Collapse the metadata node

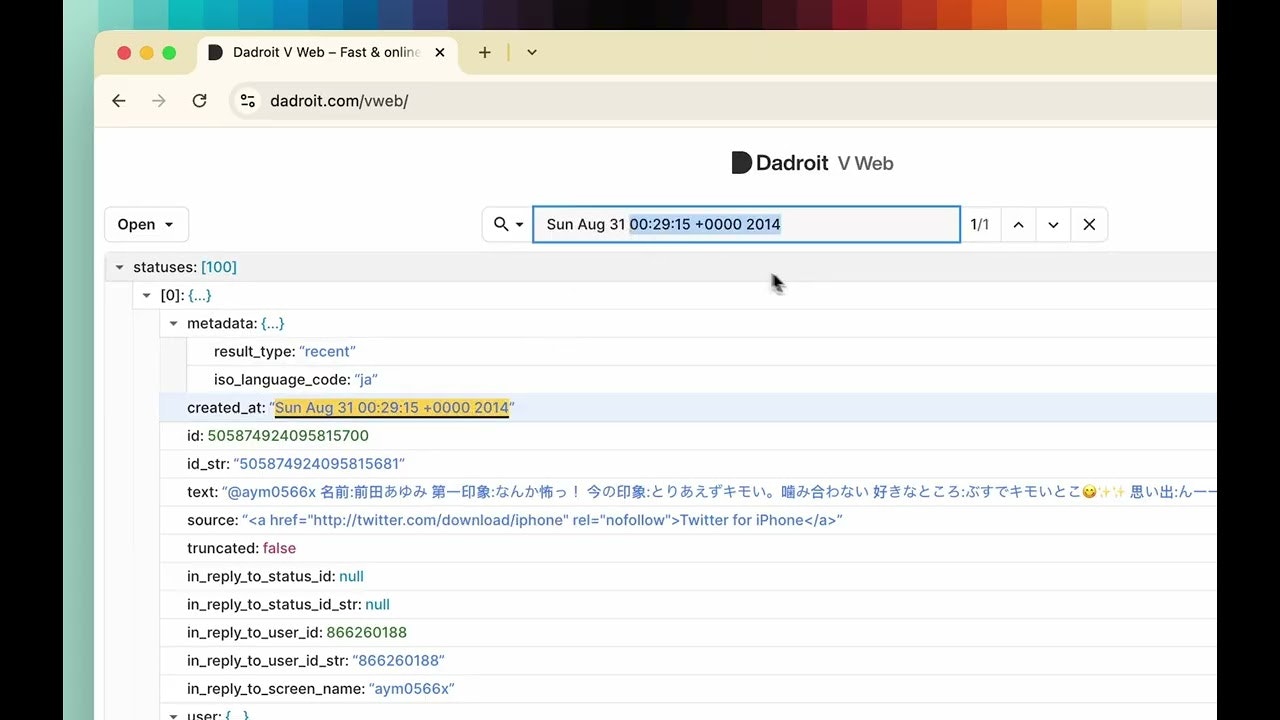tap(174, 323)
